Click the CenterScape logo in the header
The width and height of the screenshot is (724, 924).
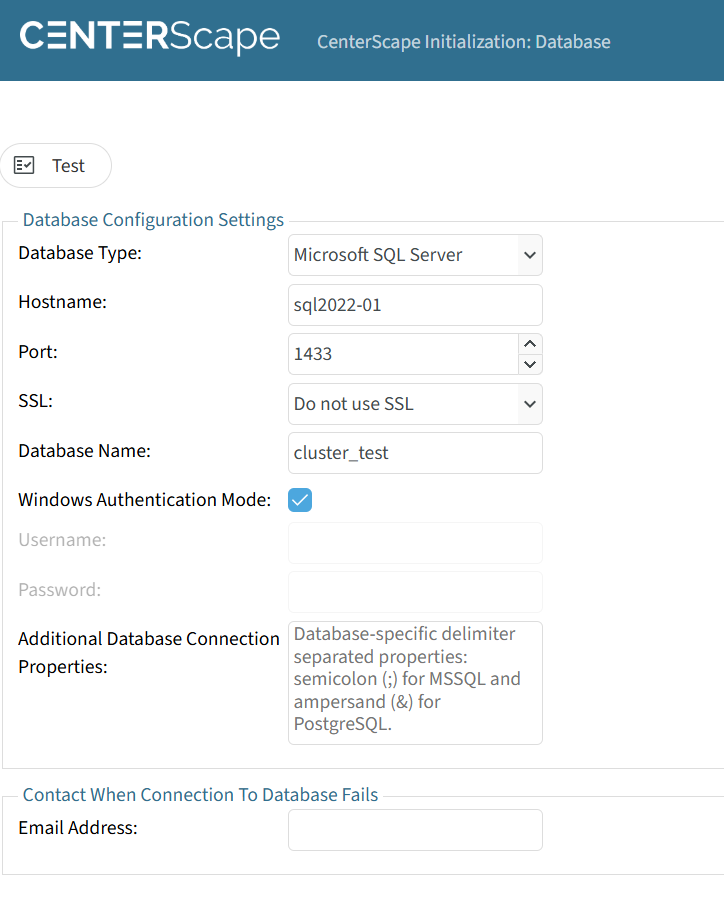pos(150,38)
